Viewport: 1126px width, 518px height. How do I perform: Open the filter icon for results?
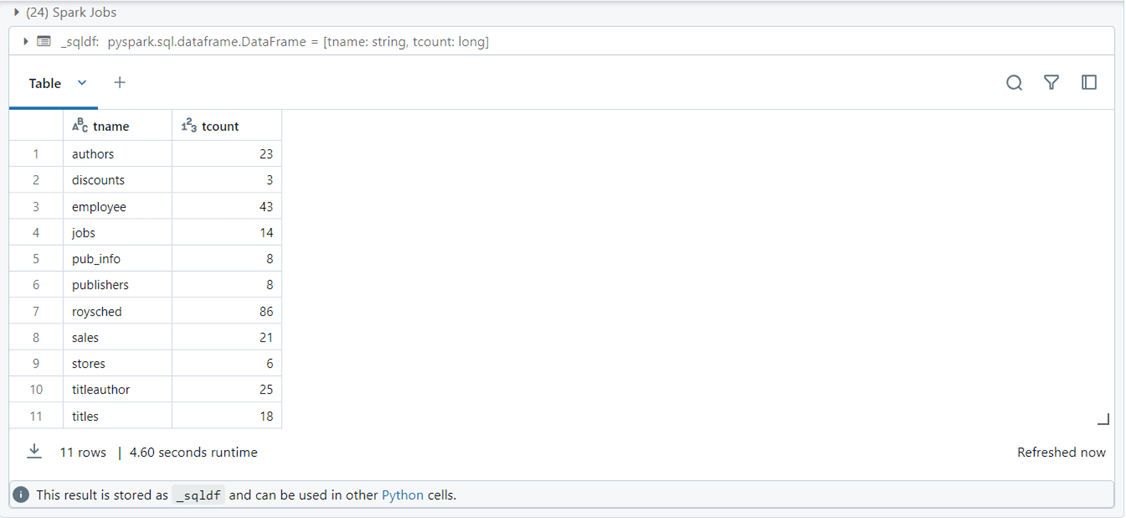click(x=1051, y=83)
